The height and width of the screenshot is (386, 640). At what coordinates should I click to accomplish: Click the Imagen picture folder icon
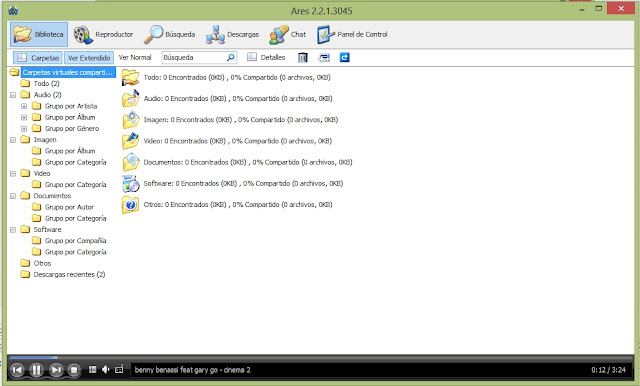(x=130, y=120)
